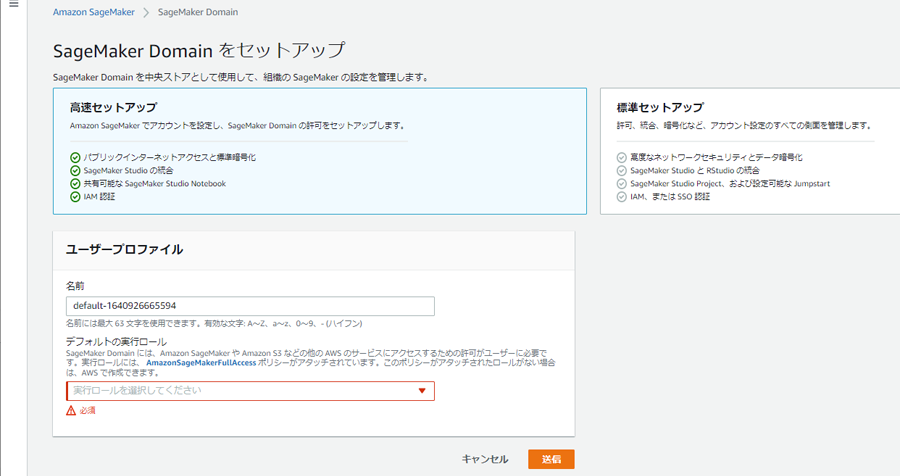
Task: Click SageMaker Domain breadcrumb text
Action: pos(198,12)
